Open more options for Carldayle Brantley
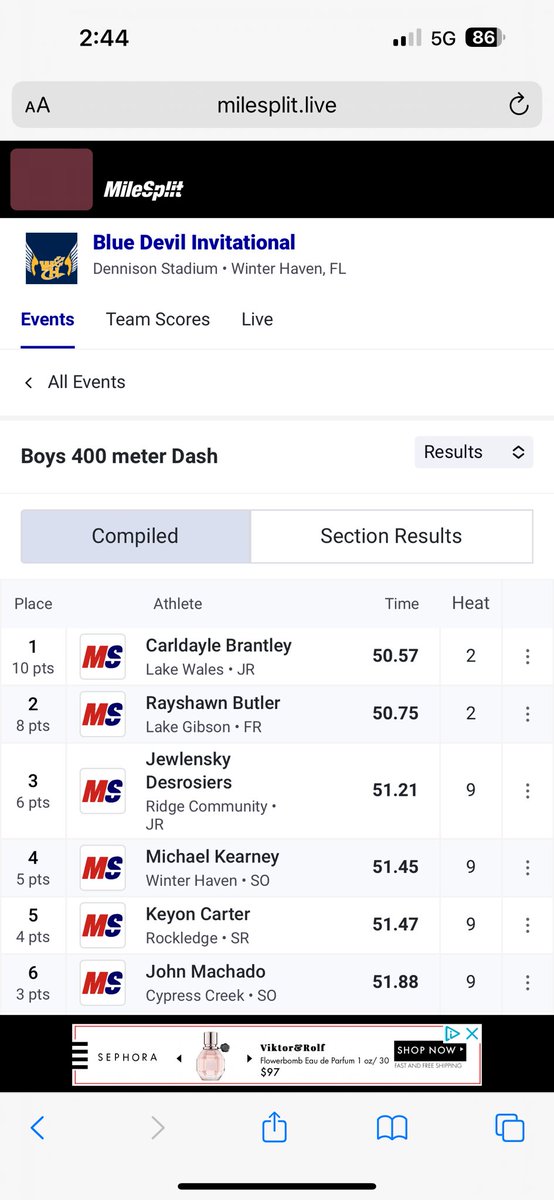 click(527, 656)
